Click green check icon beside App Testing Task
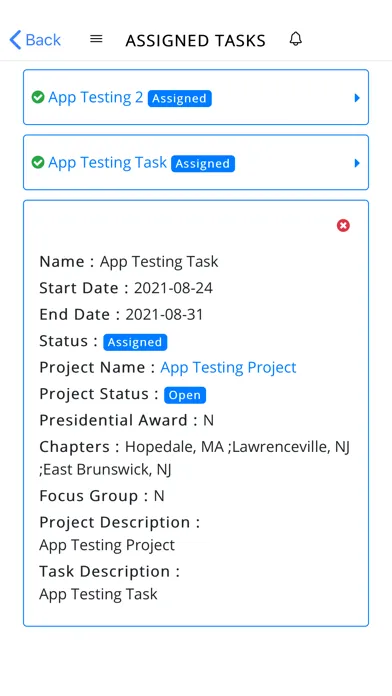392x696 pixels. pyautogui.click(x=38, y=162)
